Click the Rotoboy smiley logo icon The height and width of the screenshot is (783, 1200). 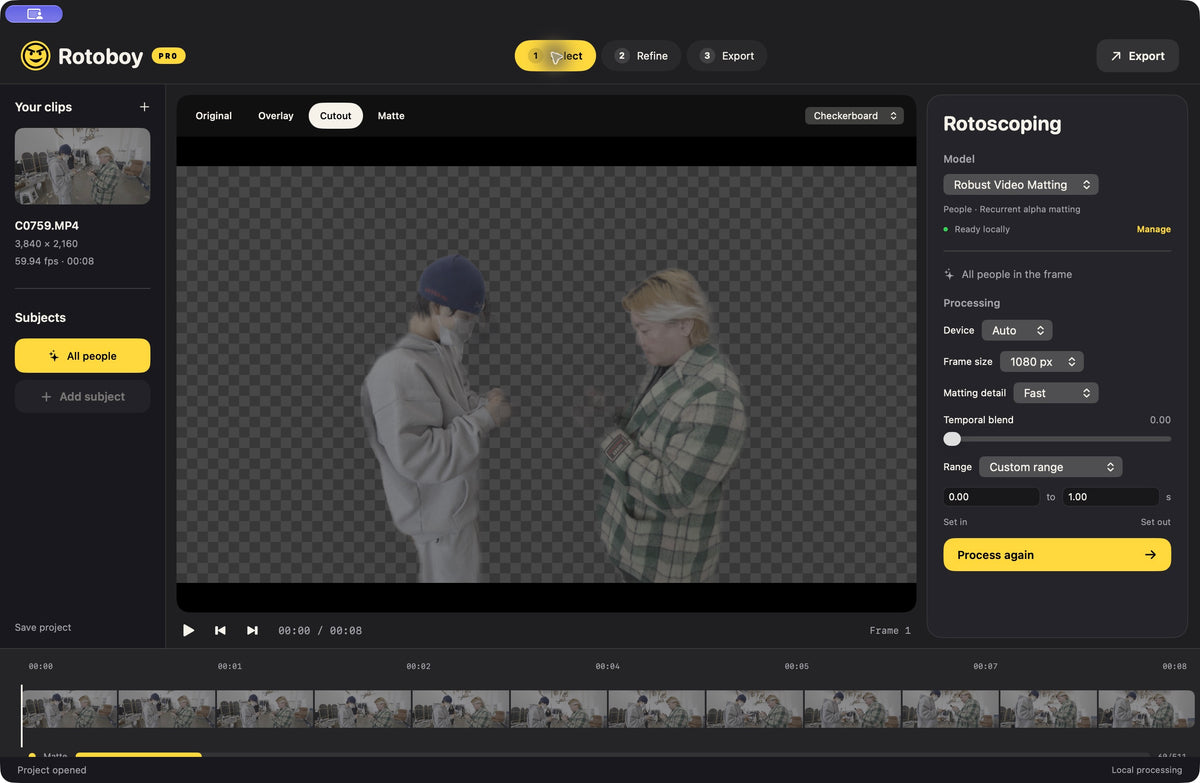point(36,56)
